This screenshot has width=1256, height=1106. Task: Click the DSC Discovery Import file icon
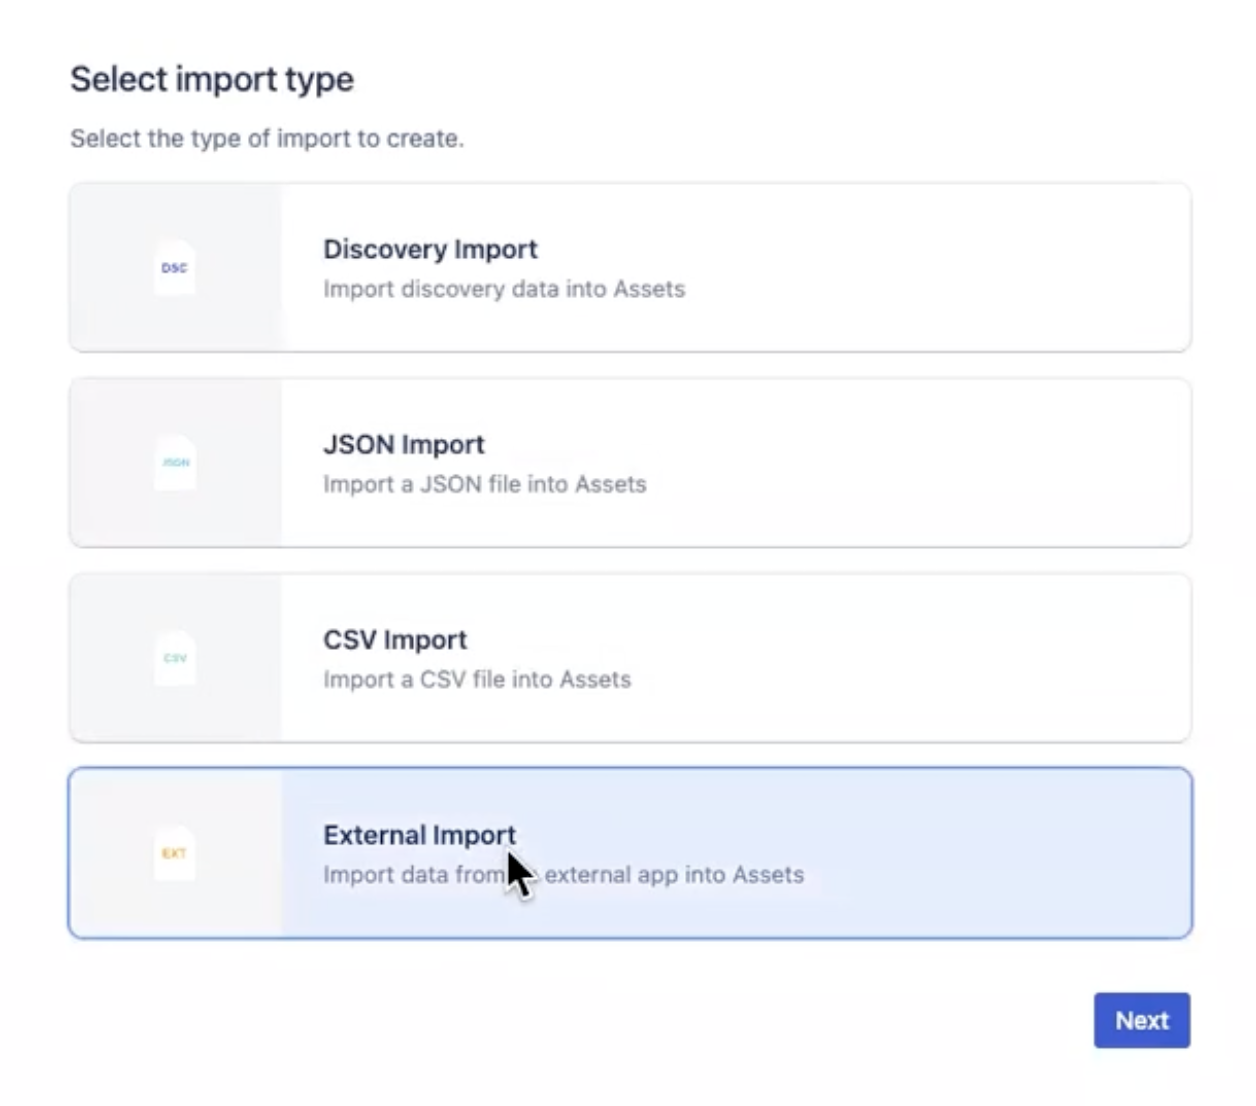[174, 267]
